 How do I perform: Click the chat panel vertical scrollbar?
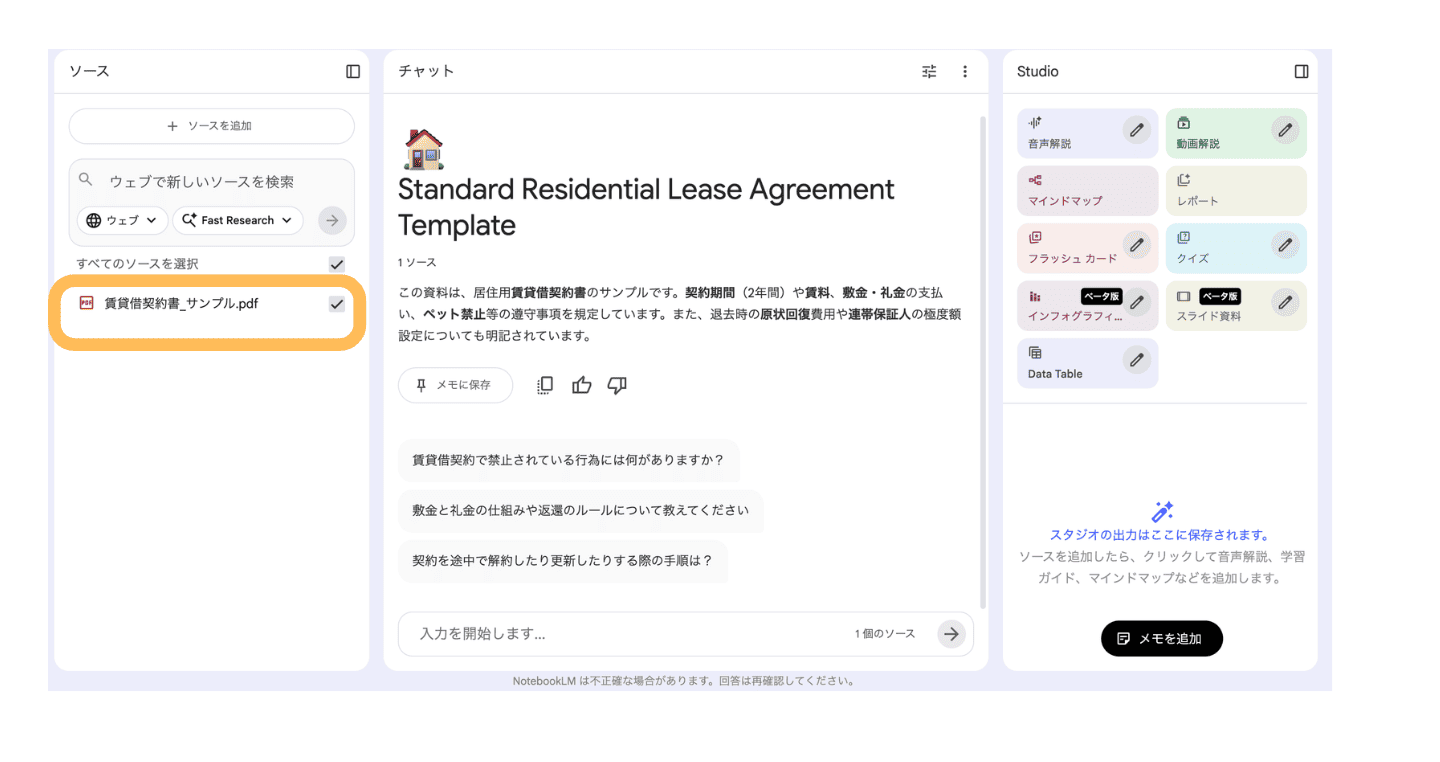pos(982,360)
